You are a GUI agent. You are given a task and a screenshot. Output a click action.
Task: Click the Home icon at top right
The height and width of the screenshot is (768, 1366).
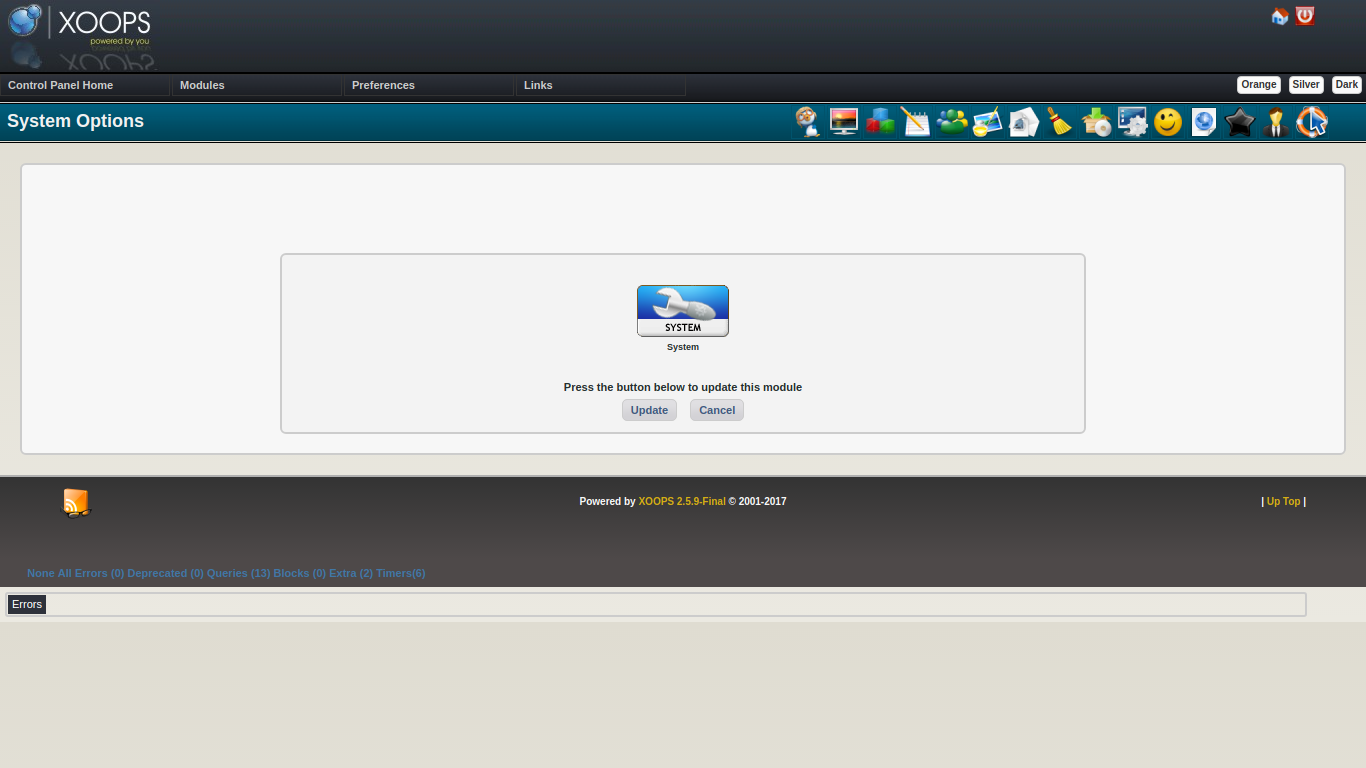point(1280,16)
